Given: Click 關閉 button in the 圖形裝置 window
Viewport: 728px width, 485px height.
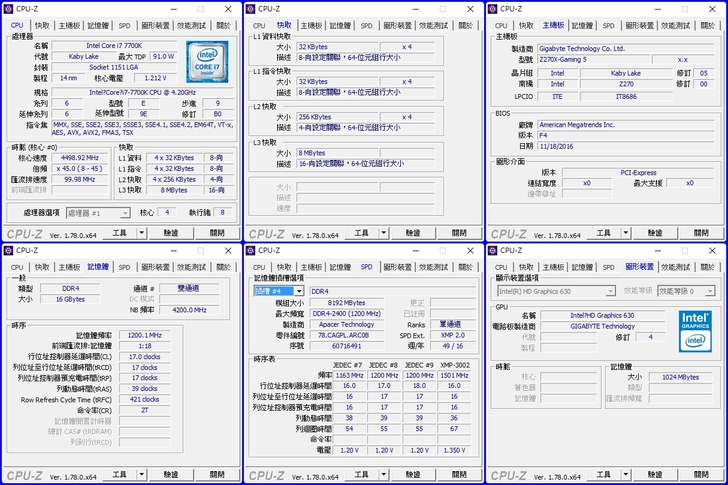Looking at the screenshot, I should click(x=701, y=474).
